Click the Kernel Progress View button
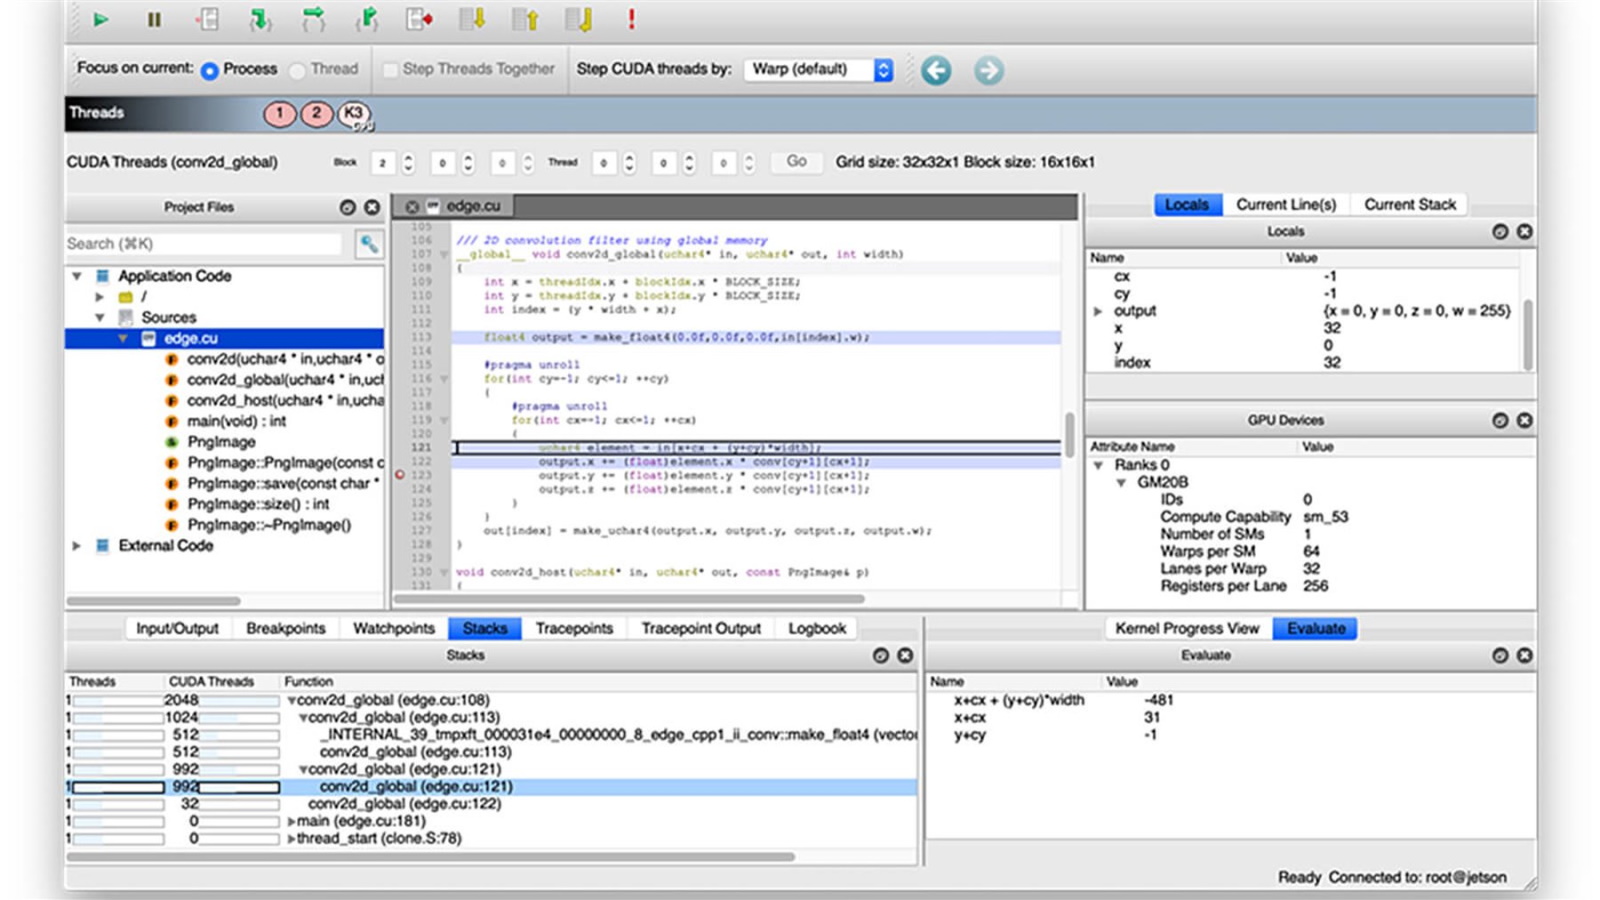This screenshot has height=900, width=1600. 1186,628
